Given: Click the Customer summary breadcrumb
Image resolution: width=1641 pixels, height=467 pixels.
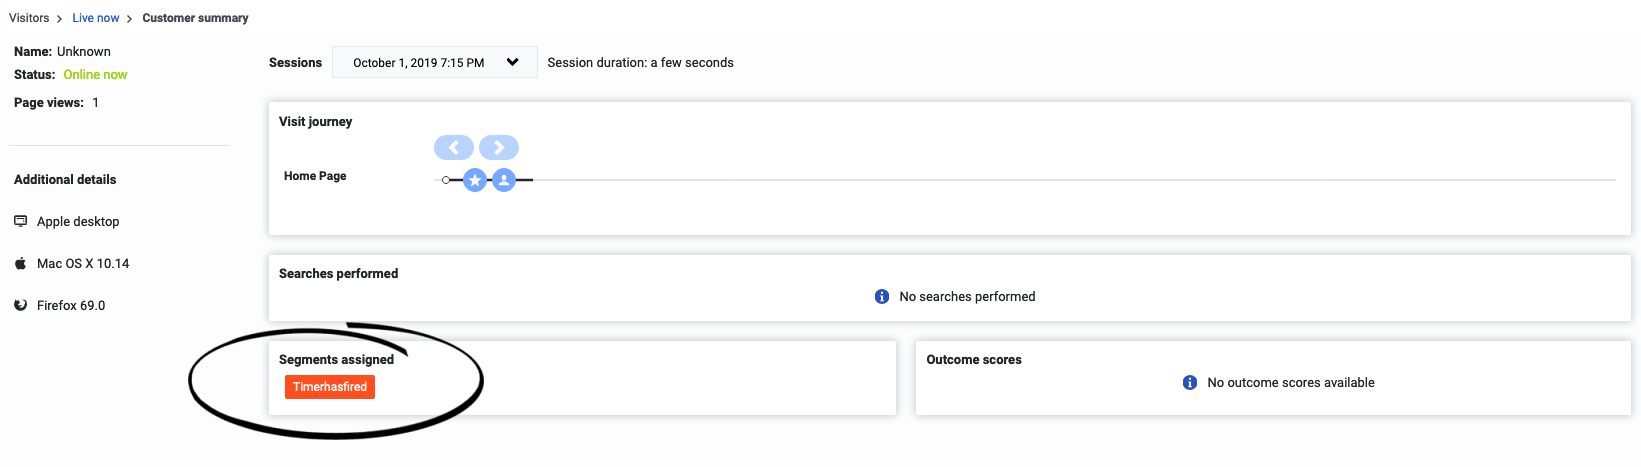Looking at the screenshot, I should [195, 18].
